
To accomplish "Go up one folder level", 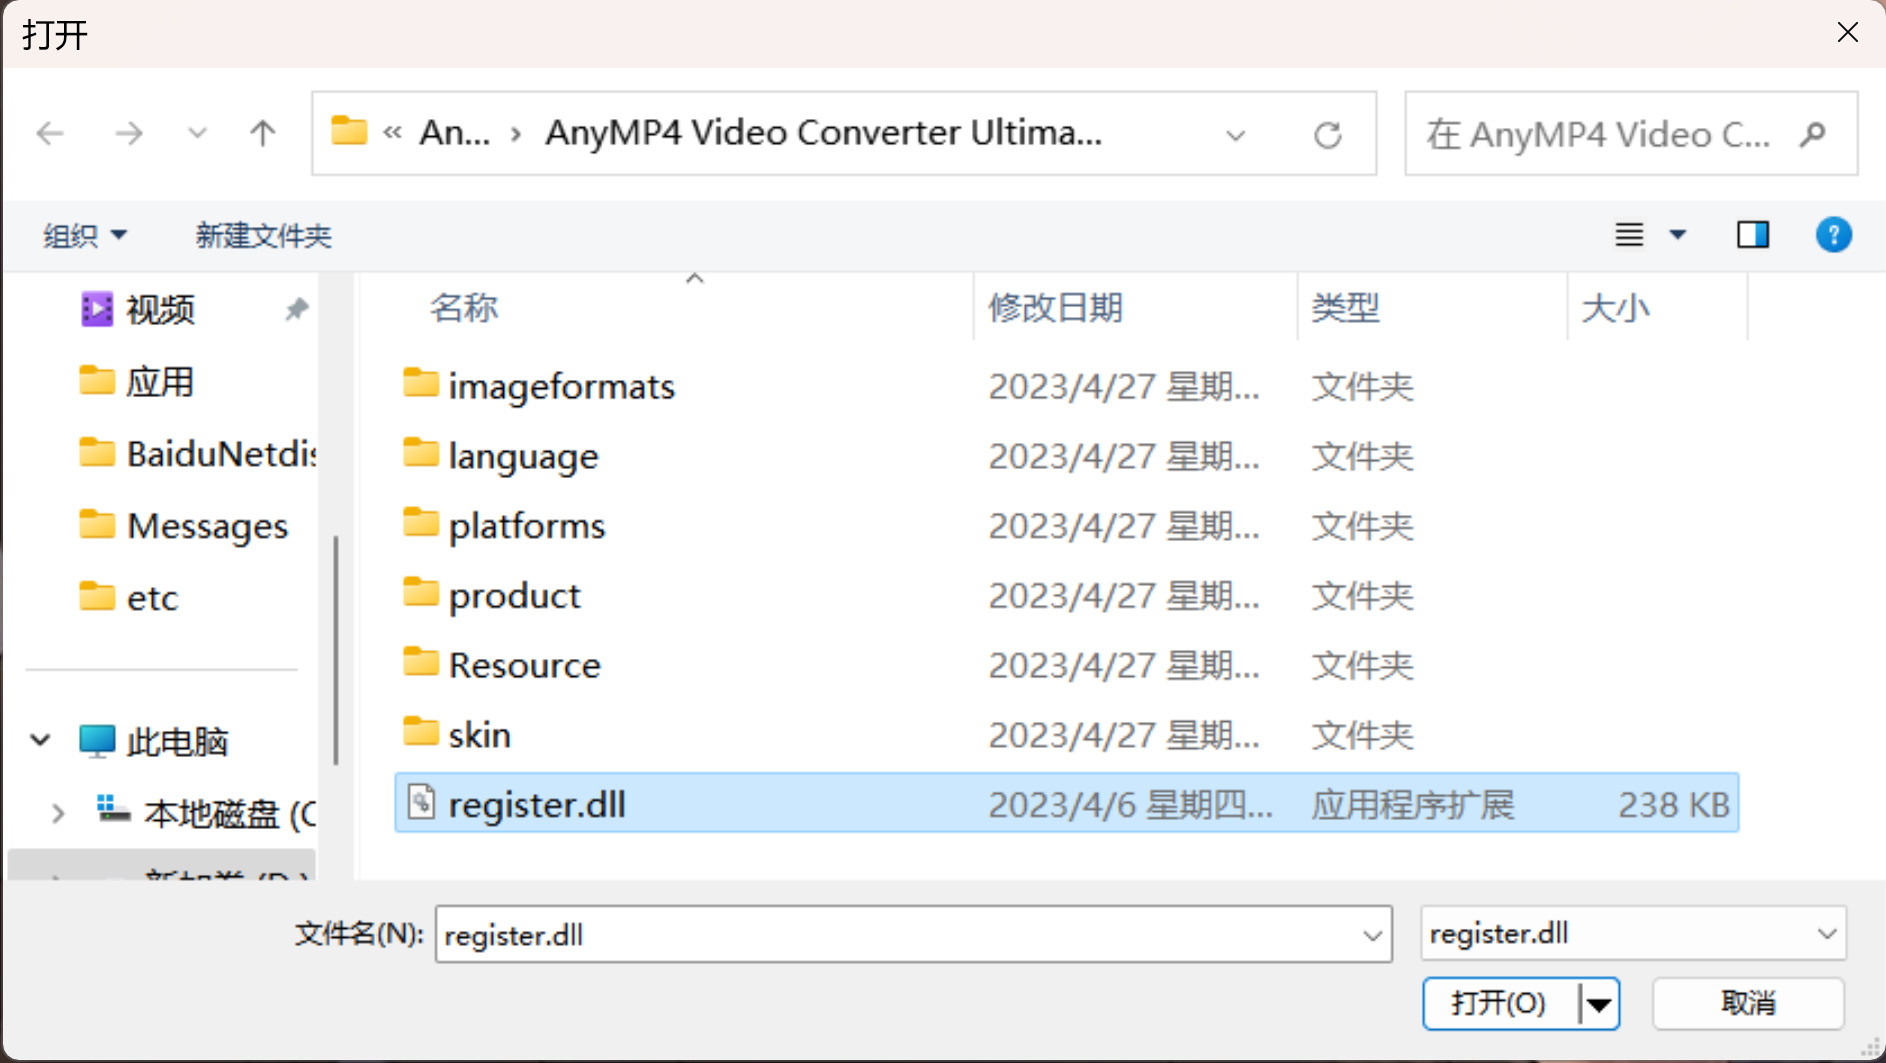I will pos(263,133).
